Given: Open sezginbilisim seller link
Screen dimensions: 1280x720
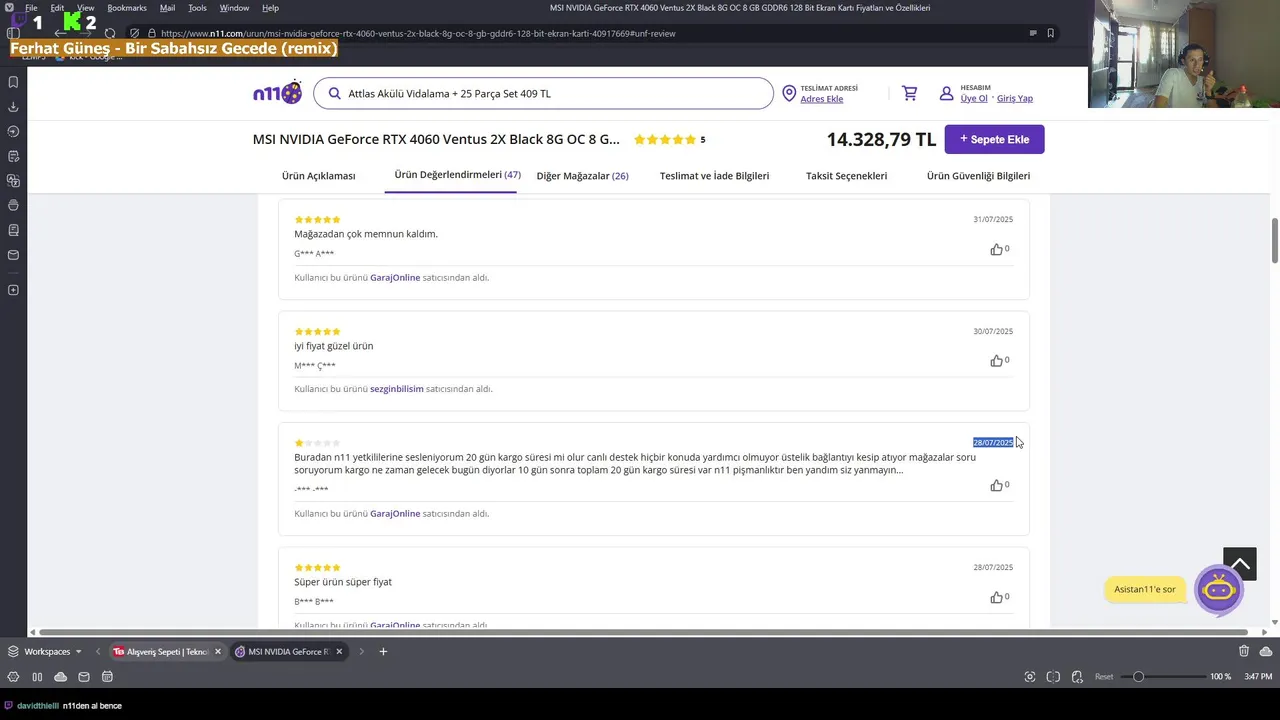Looking at the screenshot, I should tap(397, 389).
